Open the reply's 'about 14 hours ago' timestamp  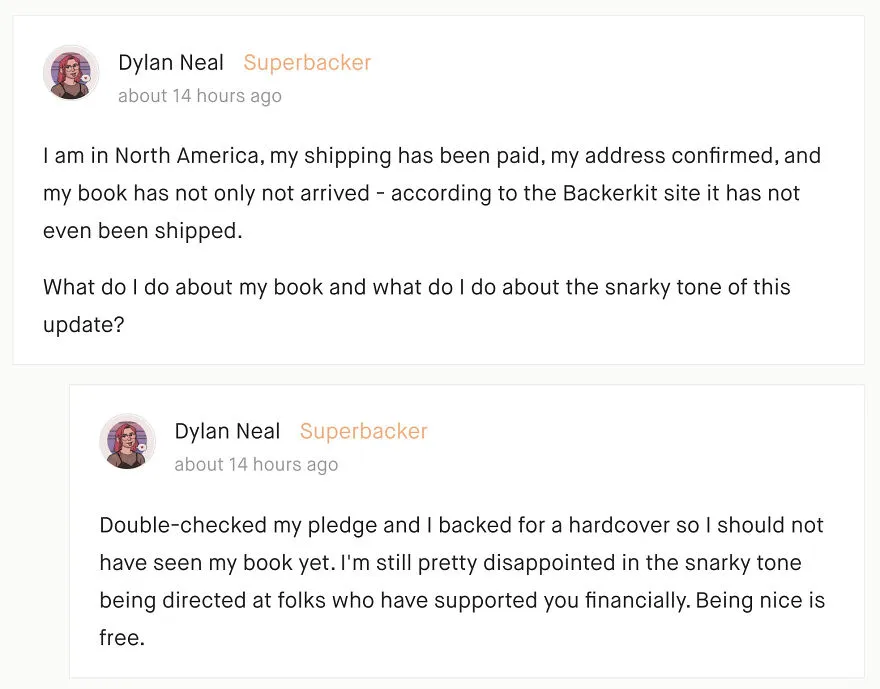tap(256, 465)
